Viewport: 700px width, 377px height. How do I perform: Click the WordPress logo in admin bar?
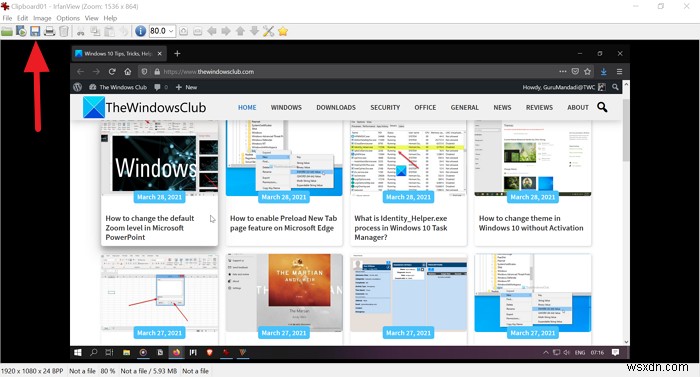(78, 87)
